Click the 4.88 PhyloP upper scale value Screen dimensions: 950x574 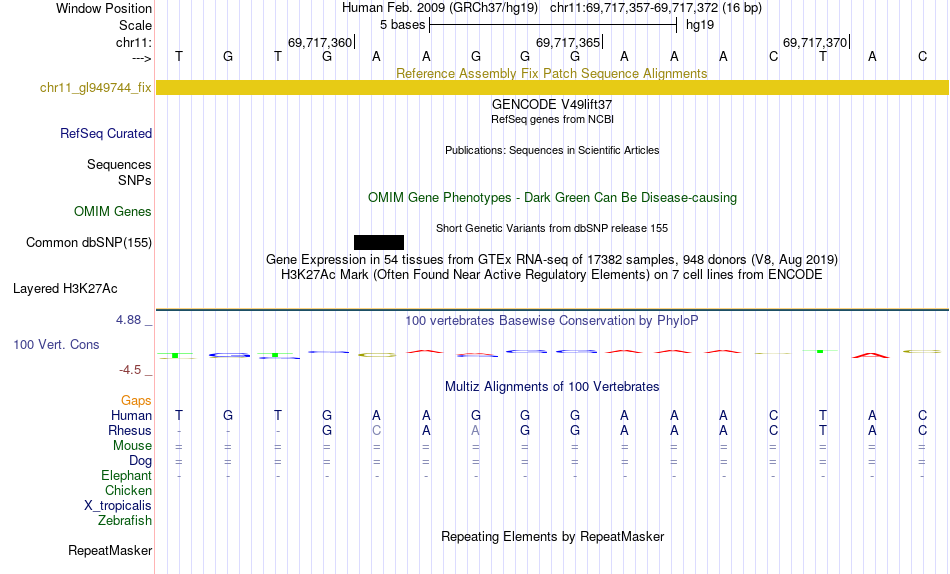click(x=128, y=319)
